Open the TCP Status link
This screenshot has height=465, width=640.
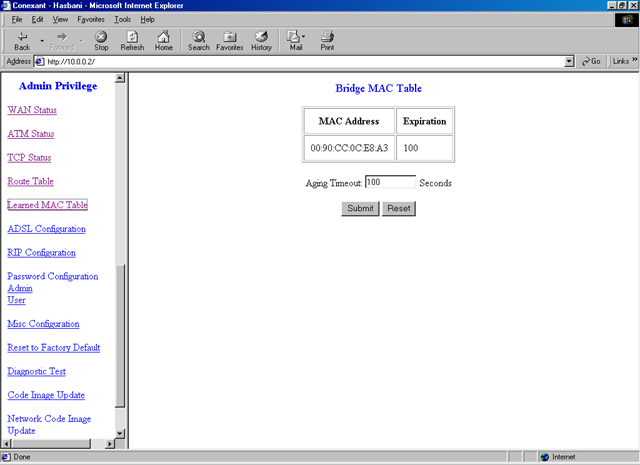[x=29, y=157]
